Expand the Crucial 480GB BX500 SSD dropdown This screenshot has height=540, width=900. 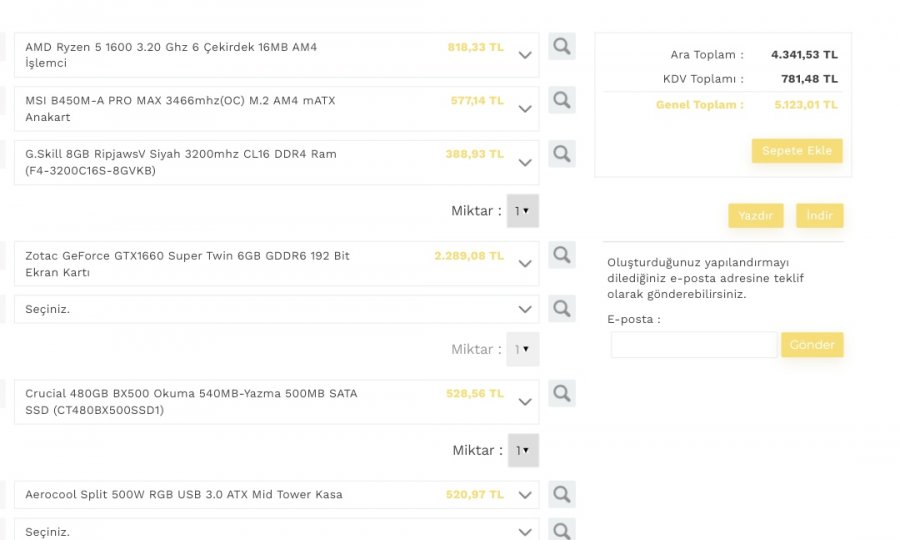click(x=525, y=403)
